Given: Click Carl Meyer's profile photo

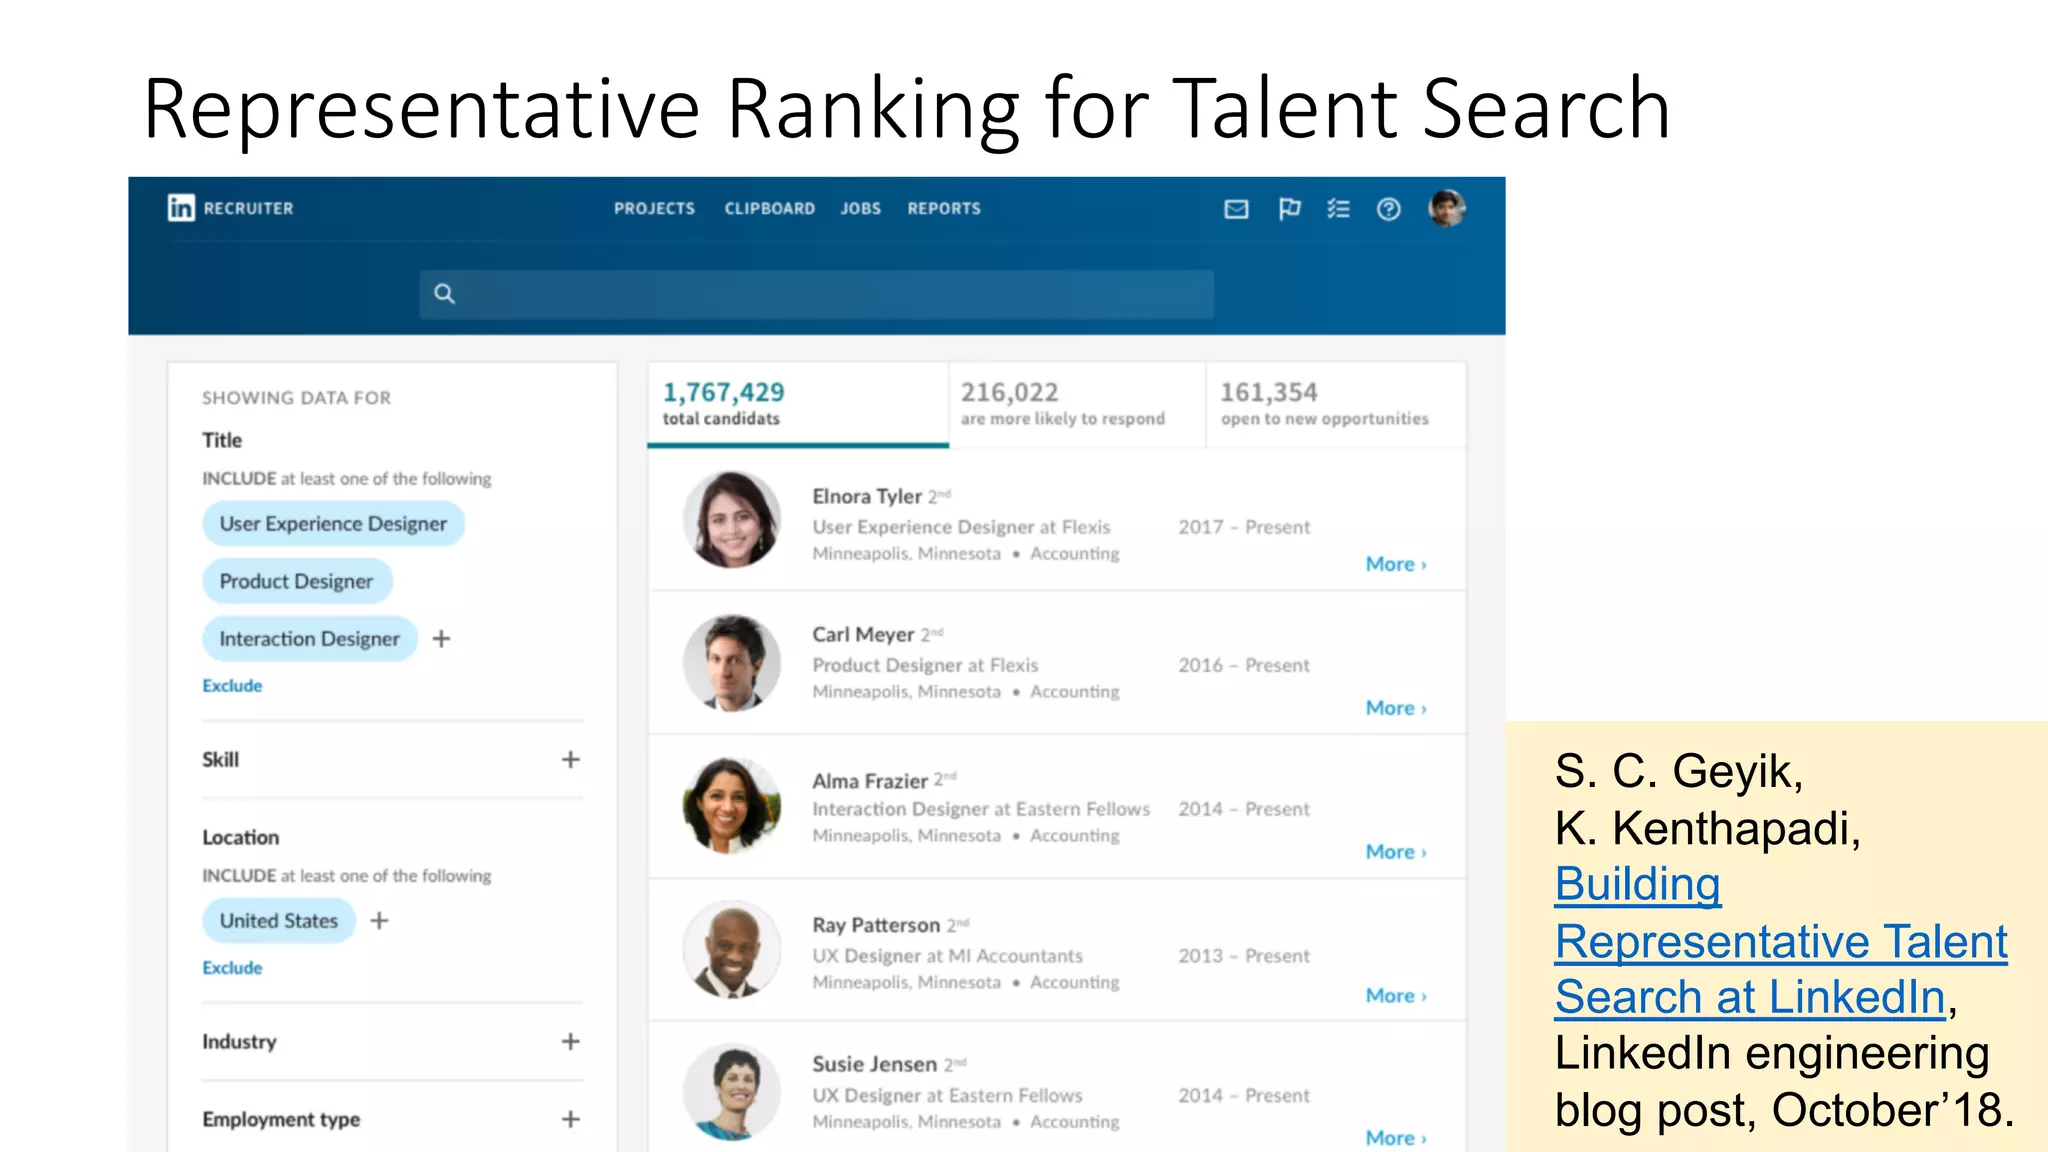Looking at the screenshot, I should [x=732, y=663].
